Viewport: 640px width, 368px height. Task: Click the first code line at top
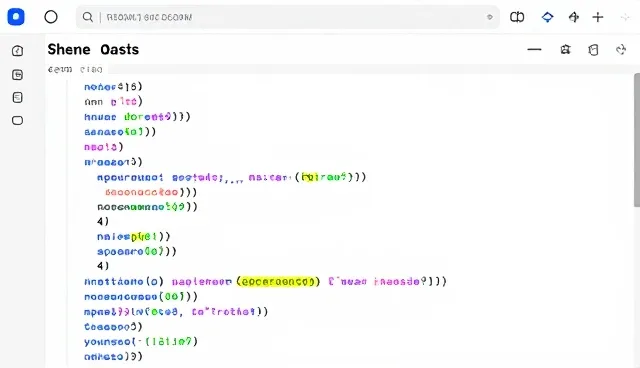[x=113, y=86]
